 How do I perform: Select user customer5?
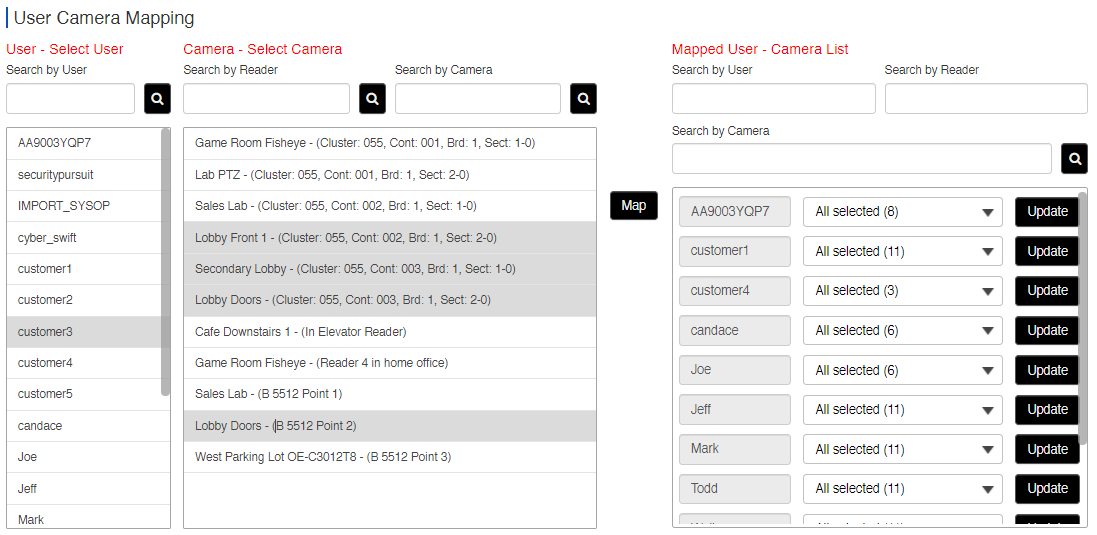coord(84,394)
